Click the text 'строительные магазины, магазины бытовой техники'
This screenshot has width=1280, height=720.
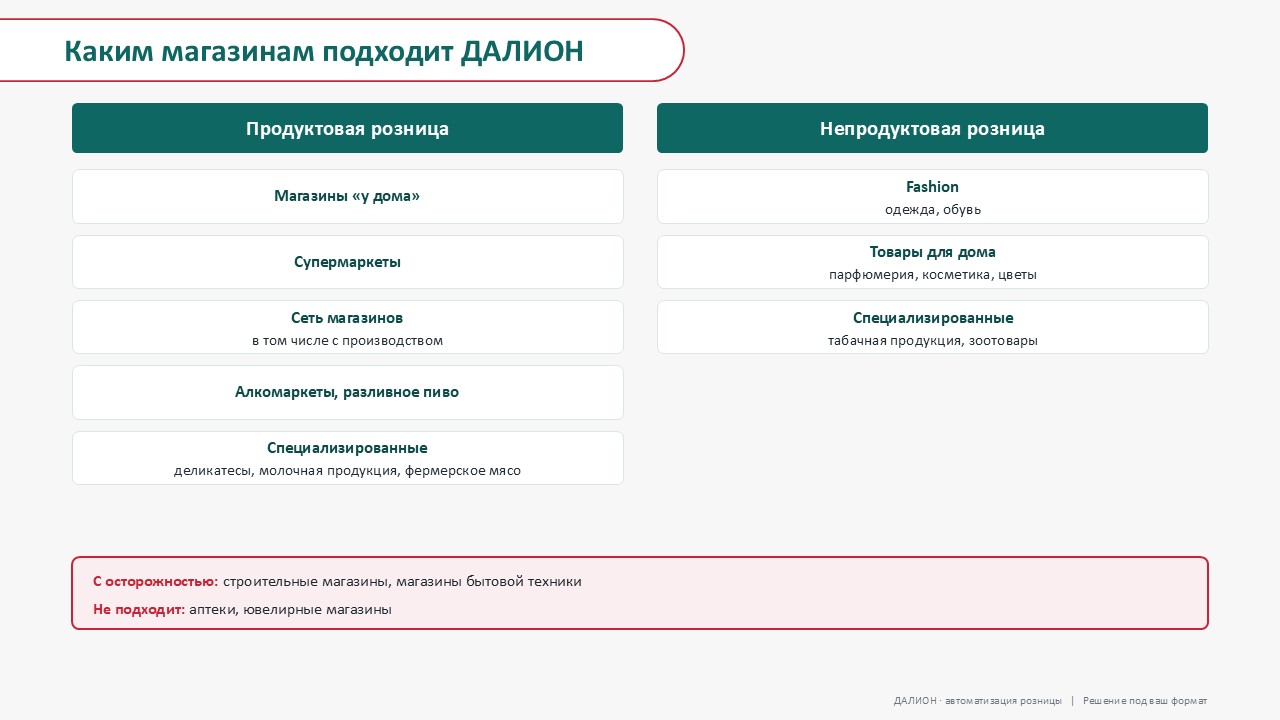click(x=402, y=581)
